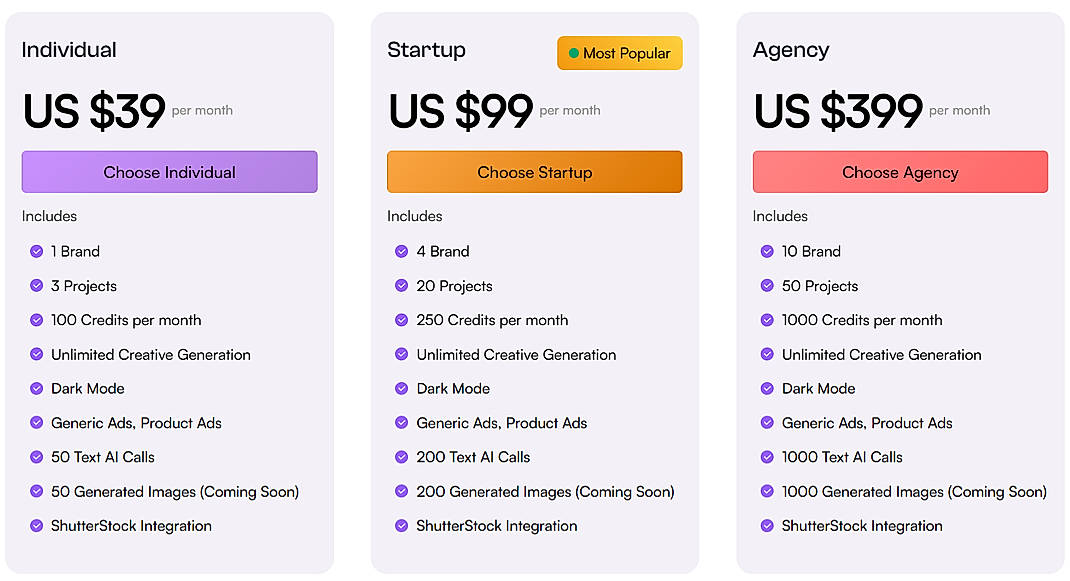The width and height of the screenshot is (1070, 581).
Task: Click the checkmark icon beside 1 Brand
Action: 36,251
